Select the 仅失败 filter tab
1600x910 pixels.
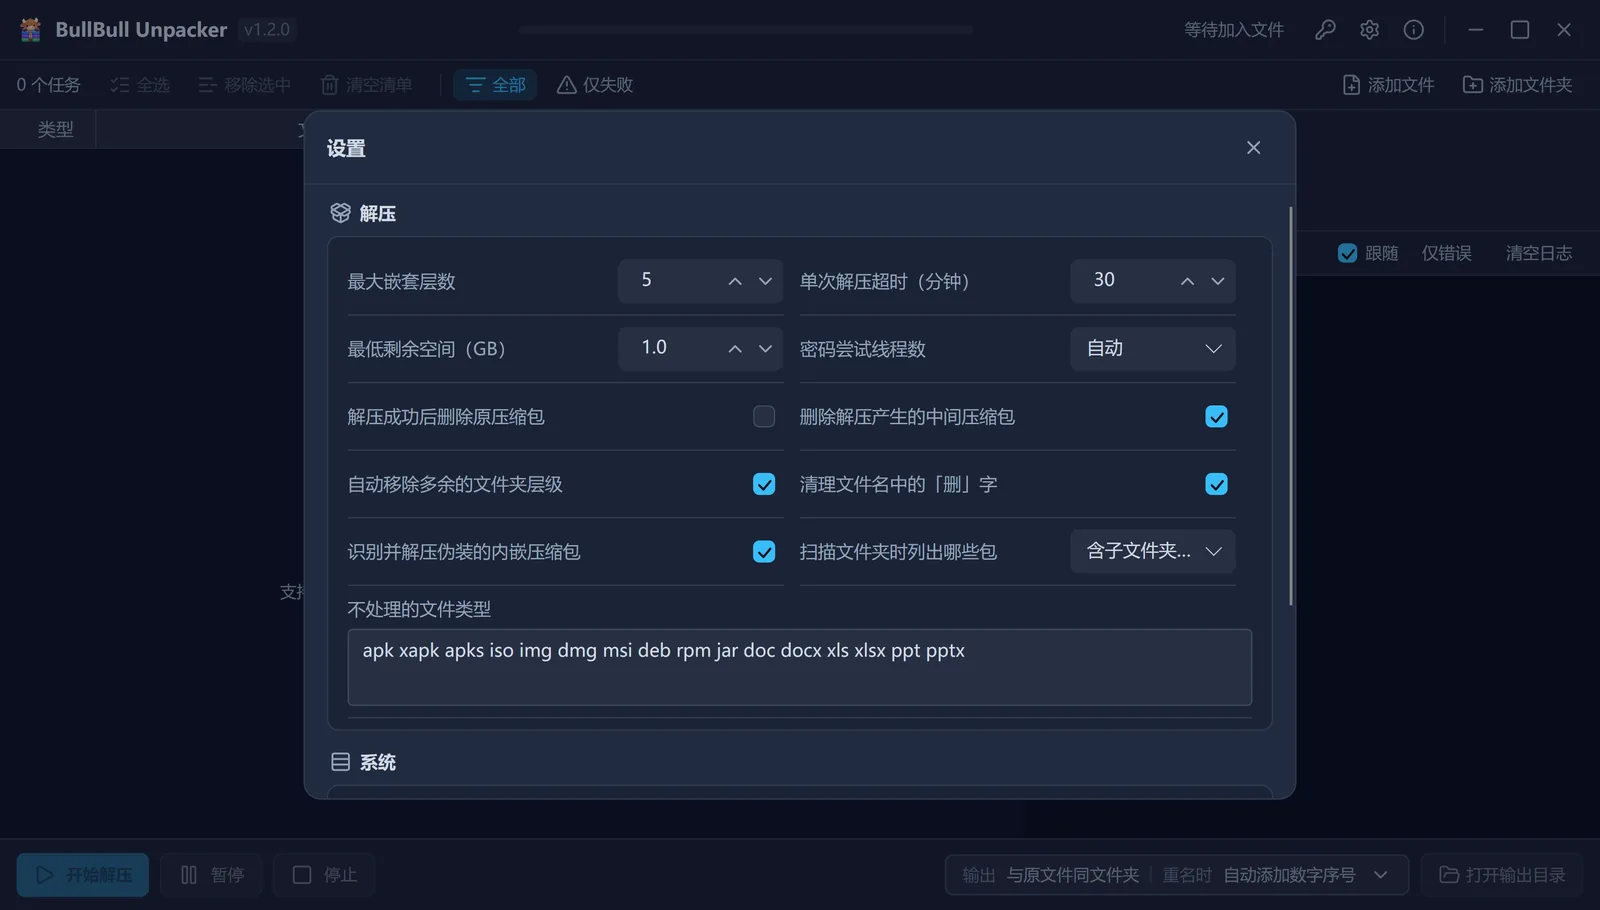594,85
